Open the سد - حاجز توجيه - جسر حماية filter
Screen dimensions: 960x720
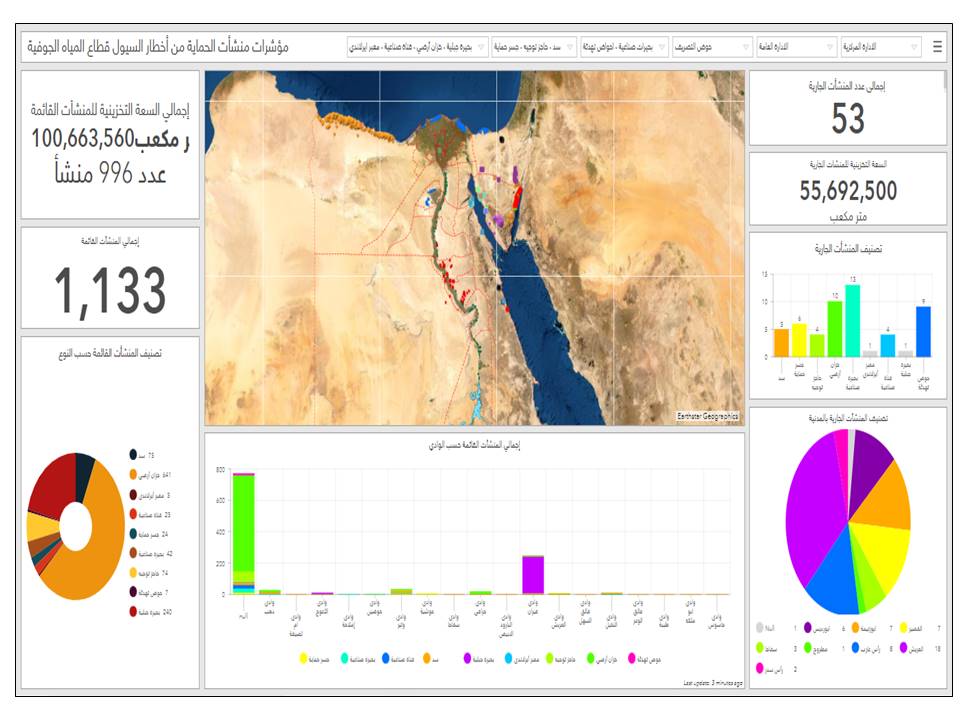coord(535,47)
